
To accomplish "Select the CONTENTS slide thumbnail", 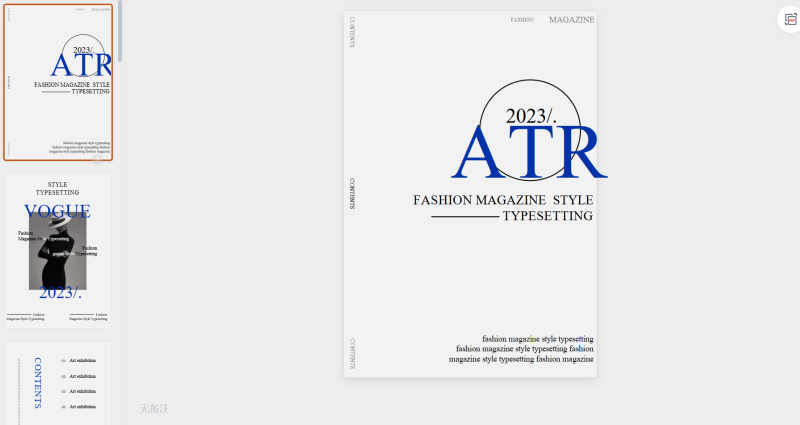I will tap(58, 383).
